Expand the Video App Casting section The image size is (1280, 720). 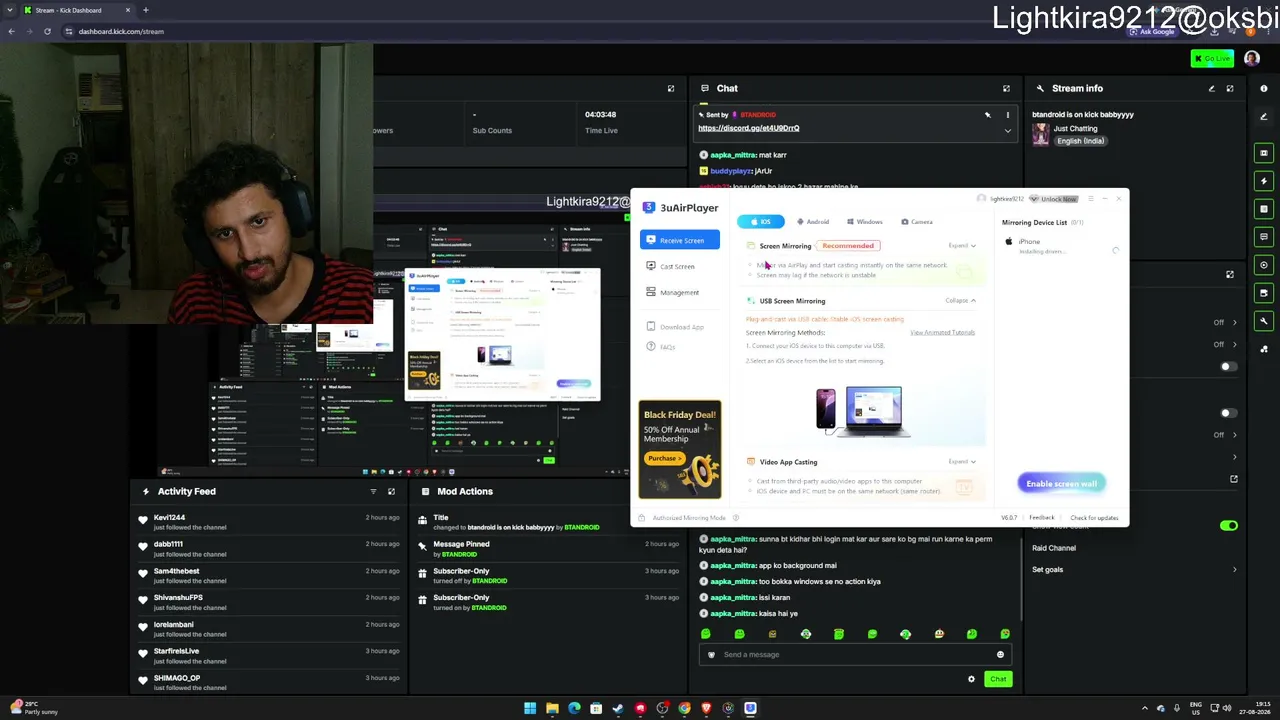pos(962,461)
